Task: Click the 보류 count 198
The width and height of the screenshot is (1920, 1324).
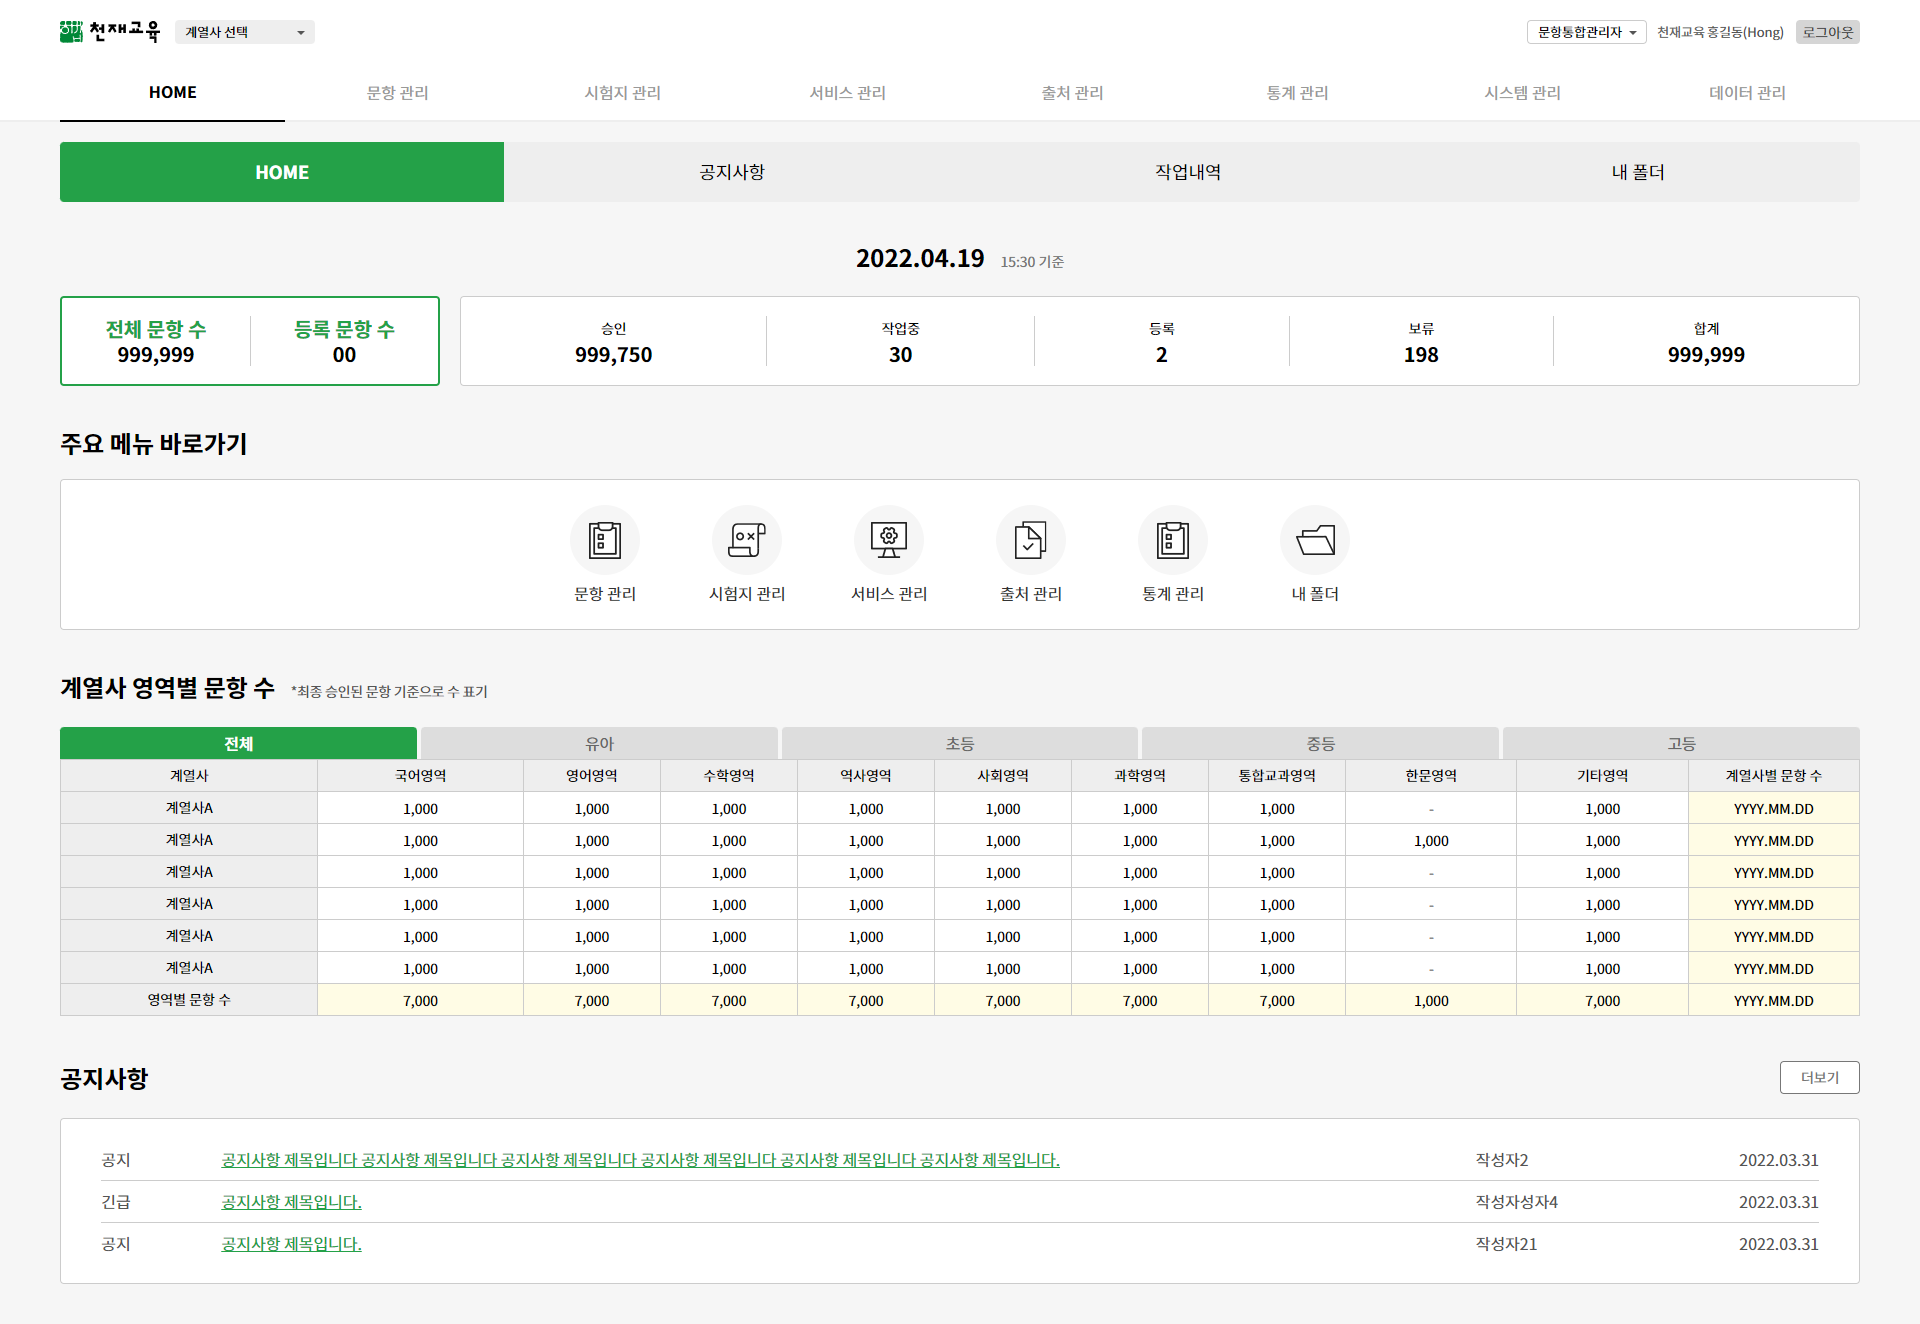Action: 1421,355
